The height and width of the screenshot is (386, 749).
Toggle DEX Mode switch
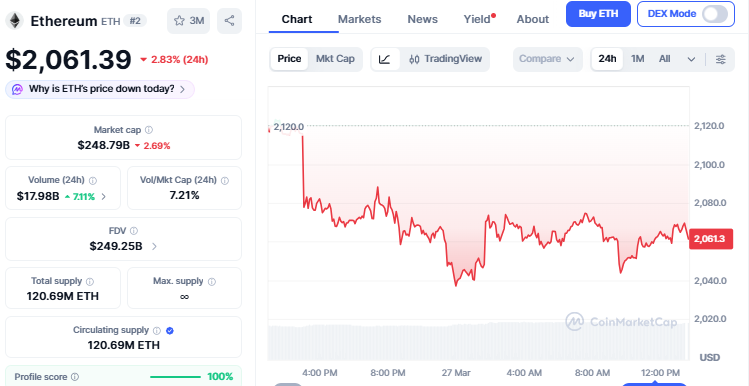coord(715,14)
